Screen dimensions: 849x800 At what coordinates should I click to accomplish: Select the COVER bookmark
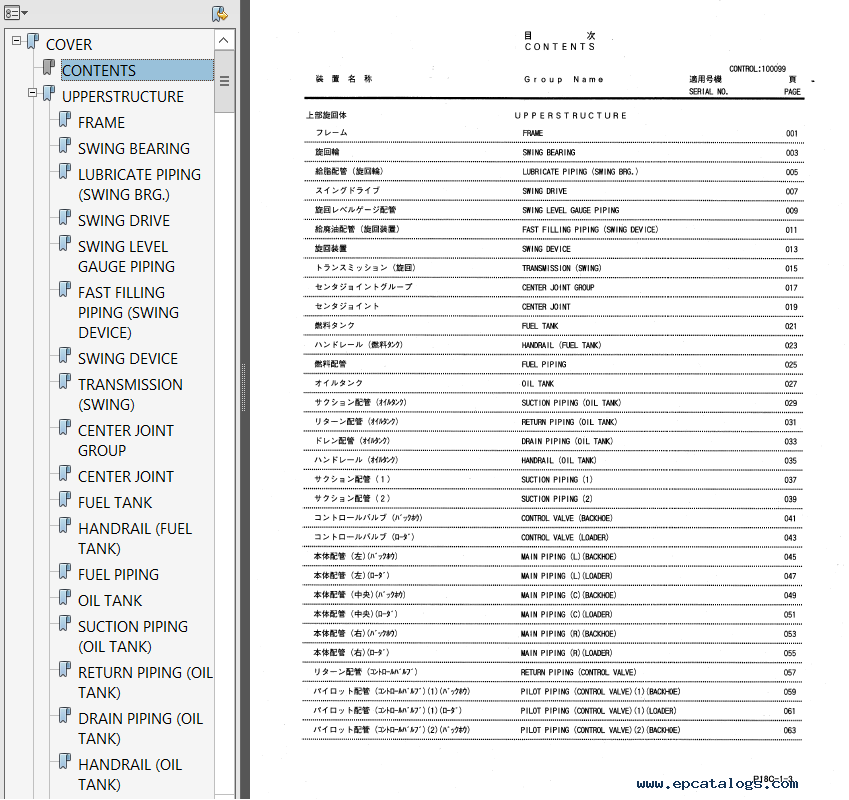(x=69, y=44)
